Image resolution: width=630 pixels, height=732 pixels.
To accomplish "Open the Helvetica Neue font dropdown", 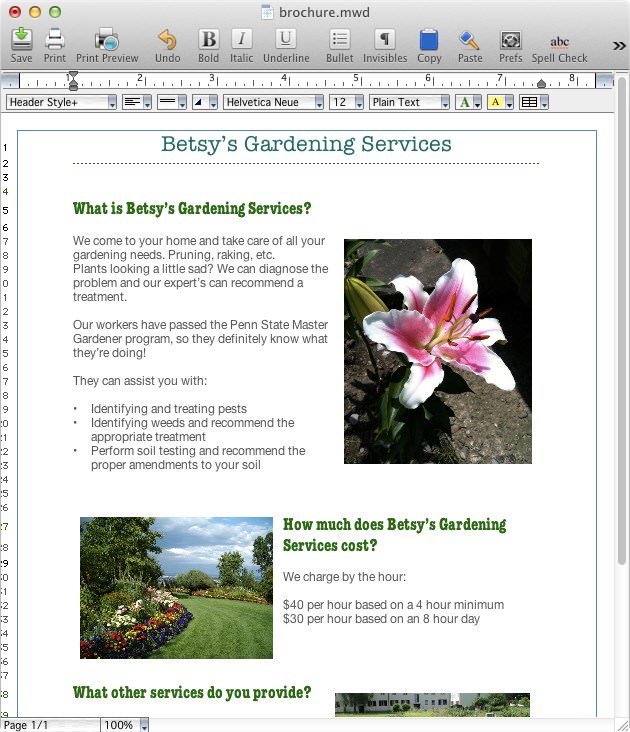I will [273, 102].
